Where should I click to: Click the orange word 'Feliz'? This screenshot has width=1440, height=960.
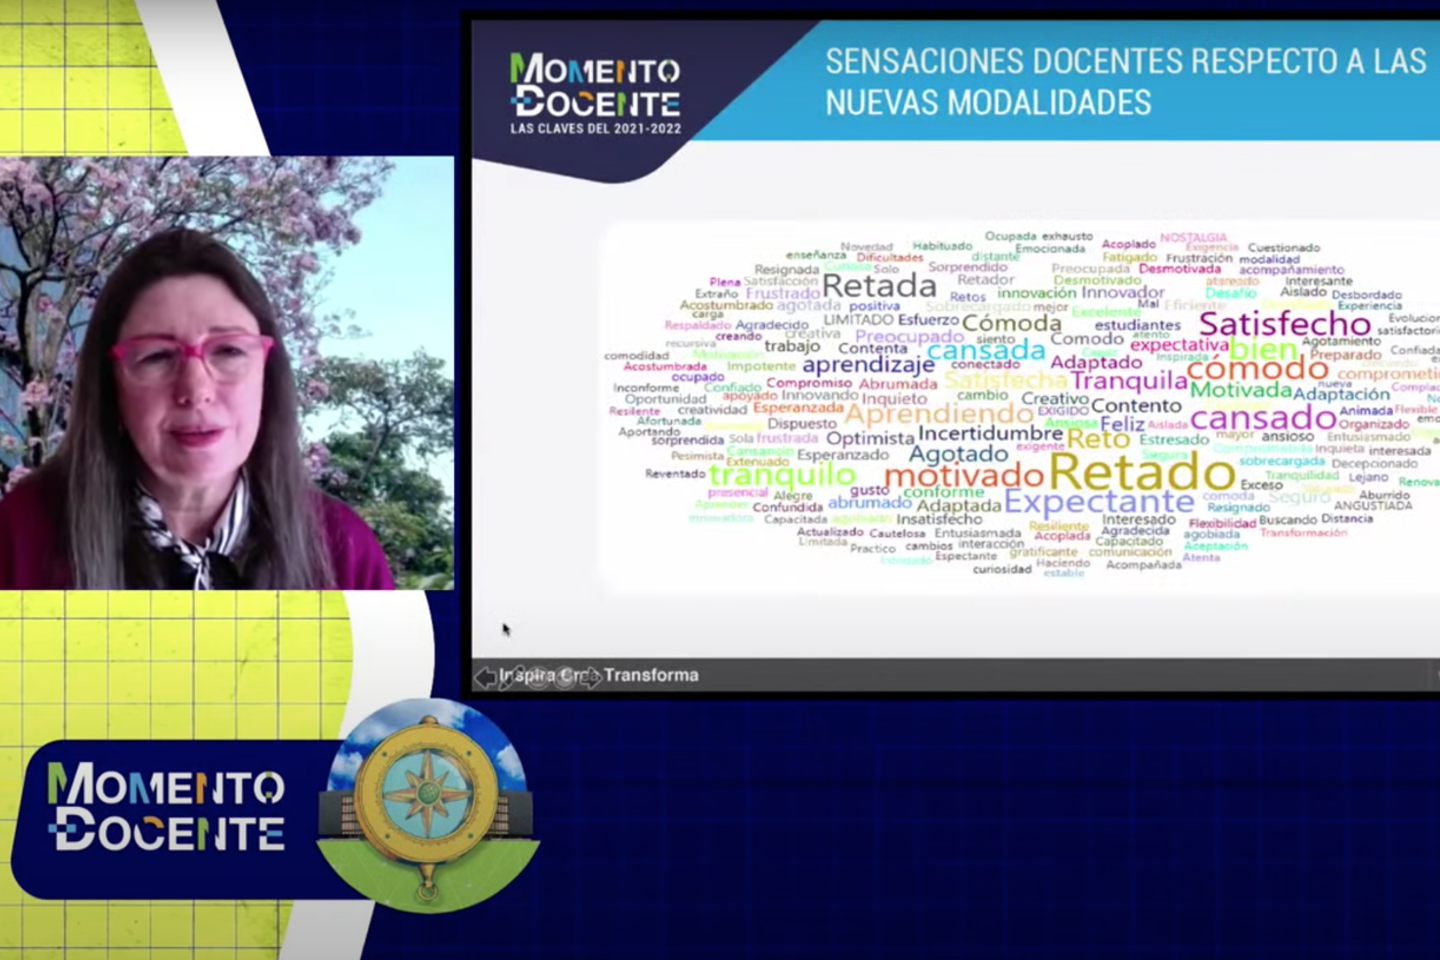[x=1122, y=425]
